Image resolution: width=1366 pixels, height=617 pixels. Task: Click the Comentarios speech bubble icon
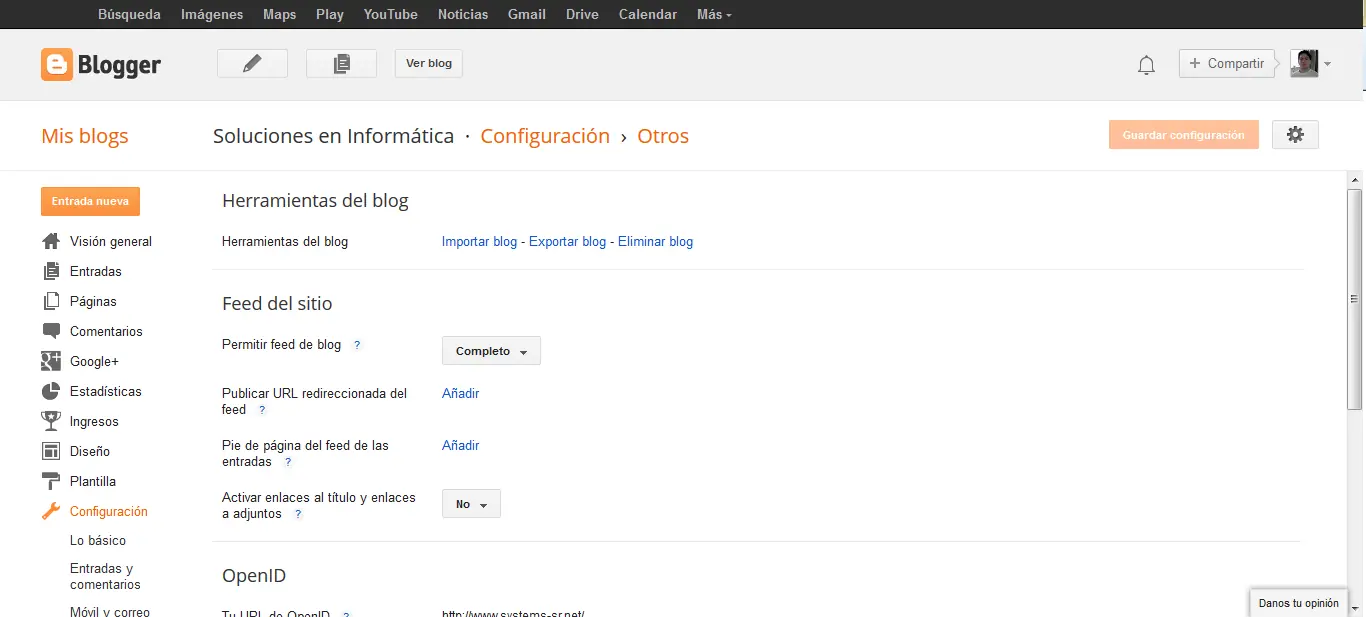(x=51, y=331)
